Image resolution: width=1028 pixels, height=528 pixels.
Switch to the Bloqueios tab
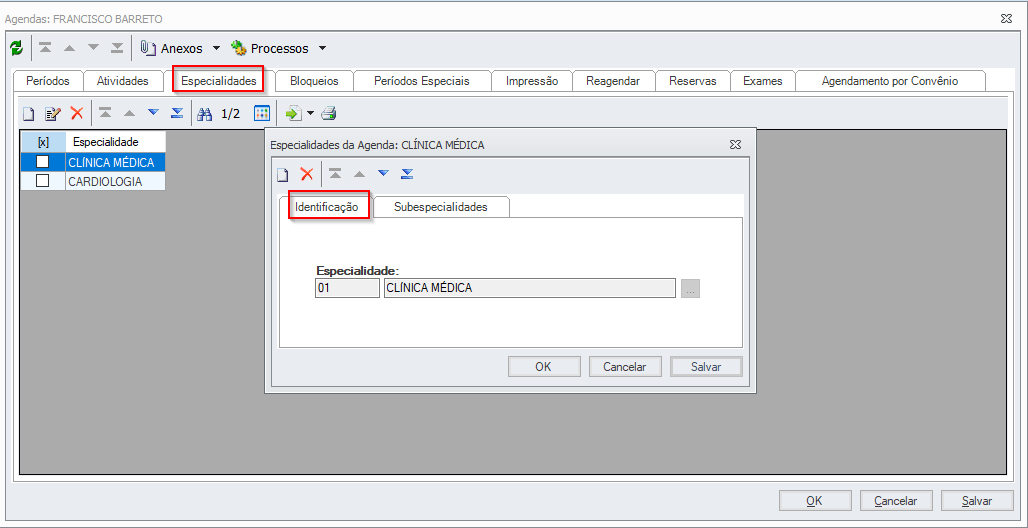315,81
